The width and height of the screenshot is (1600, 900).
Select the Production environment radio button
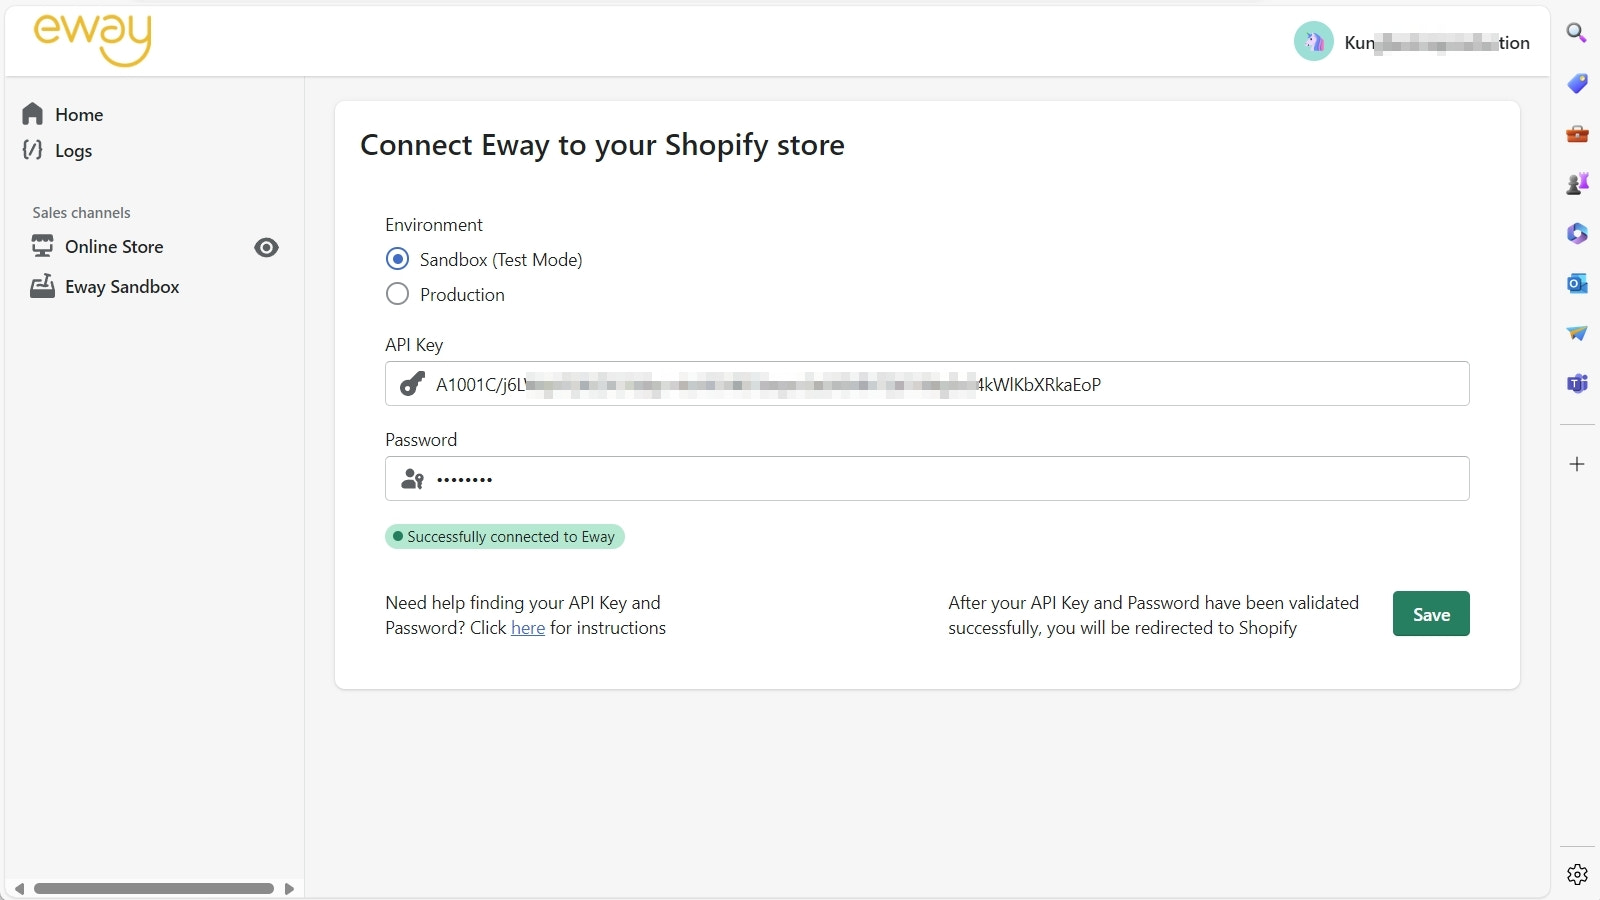click(397, 294)
